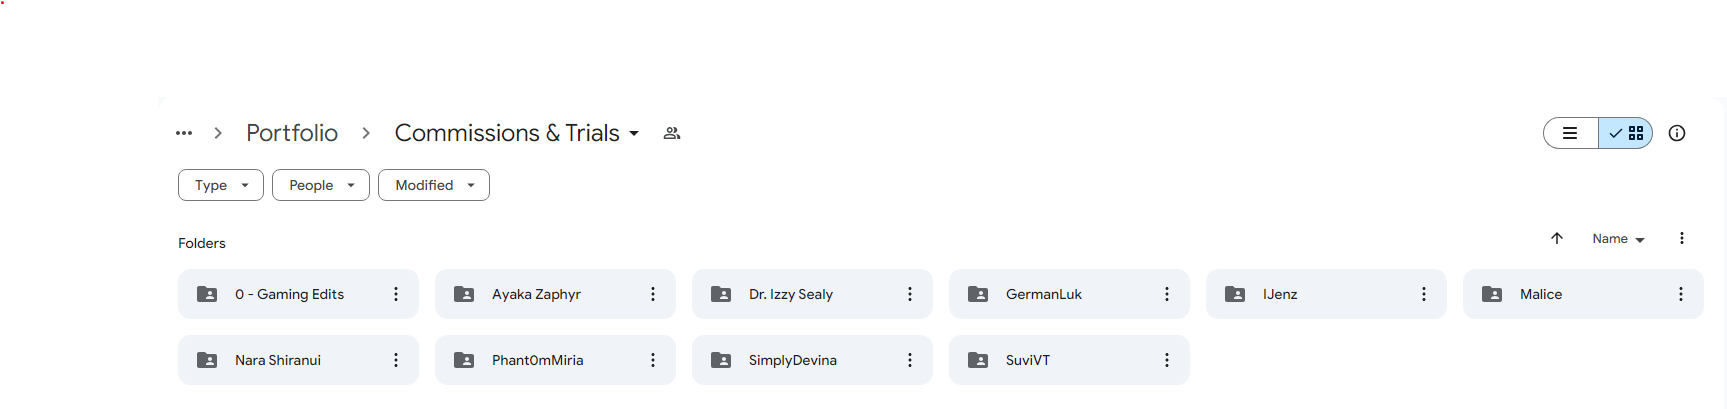Navigate to the Portfolio breadcrumb
The width and height of the screenshot is (1727, 409).
coord(292,133)
